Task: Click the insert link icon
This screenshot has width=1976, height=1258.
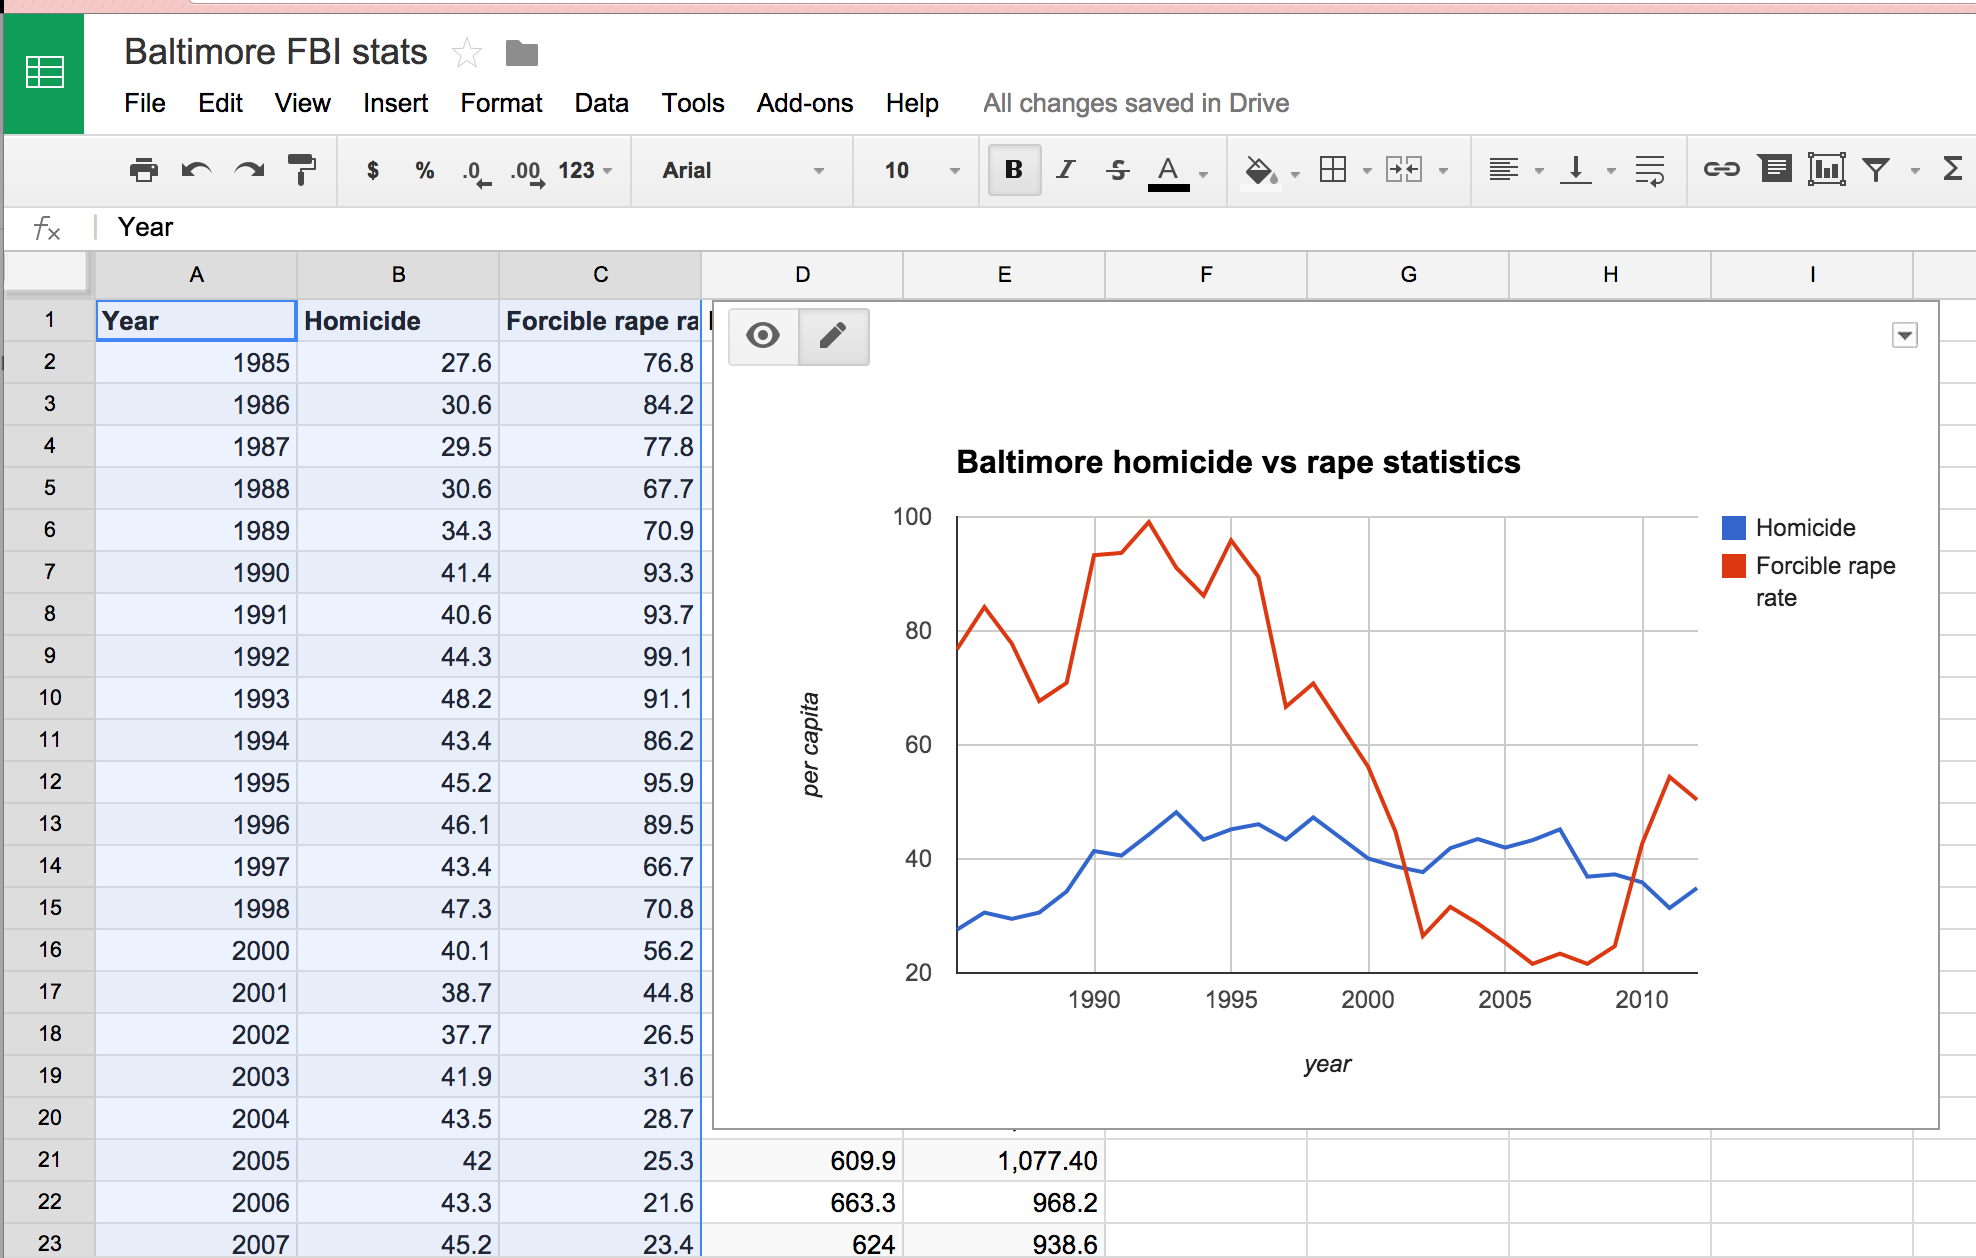Action: point(1721,169)
